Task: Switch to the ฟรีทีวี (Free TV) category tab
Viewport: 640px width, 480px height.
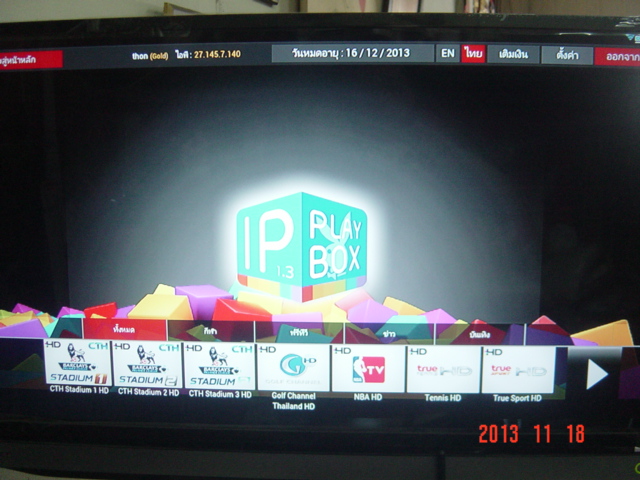Action: (300, 333)
